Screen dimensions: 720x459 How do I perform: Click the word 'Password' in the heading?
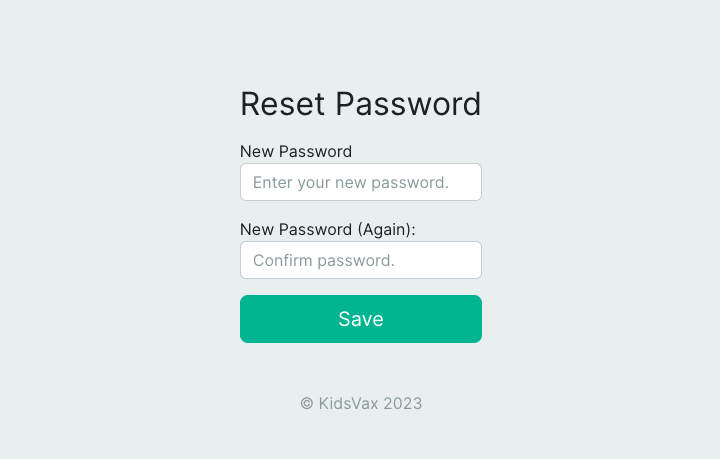point(407,104)
